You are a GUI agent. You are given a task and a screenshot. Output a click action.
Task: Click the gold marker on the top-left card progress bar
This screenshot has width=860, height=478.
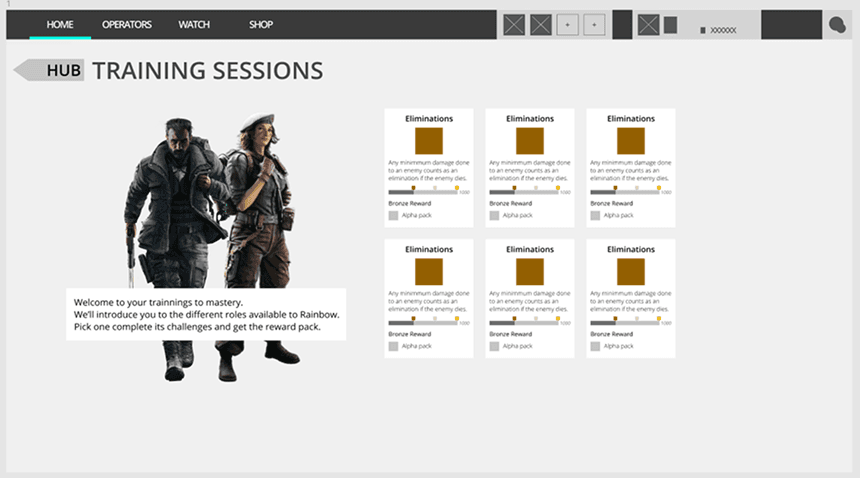pyautogui.click(x=457, y=188)
